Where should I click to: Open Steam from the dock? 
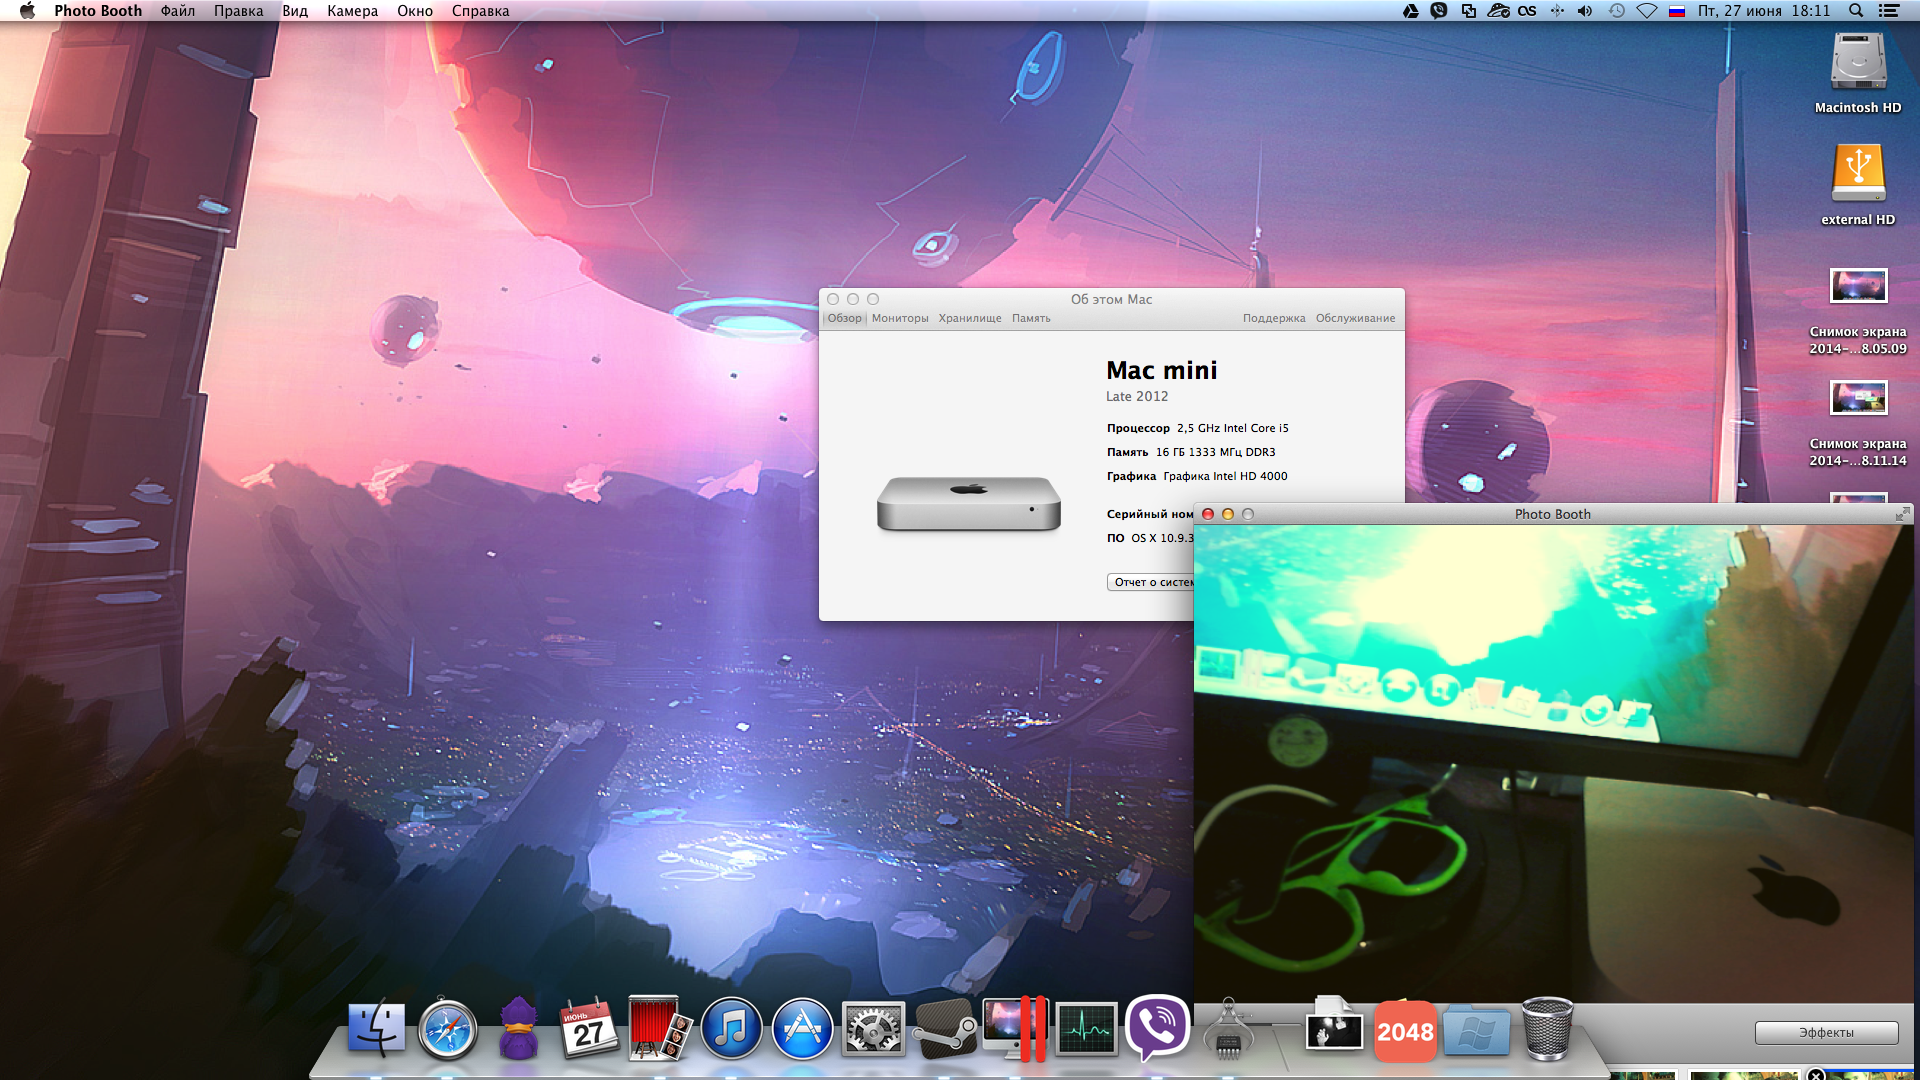point(945,1030)
